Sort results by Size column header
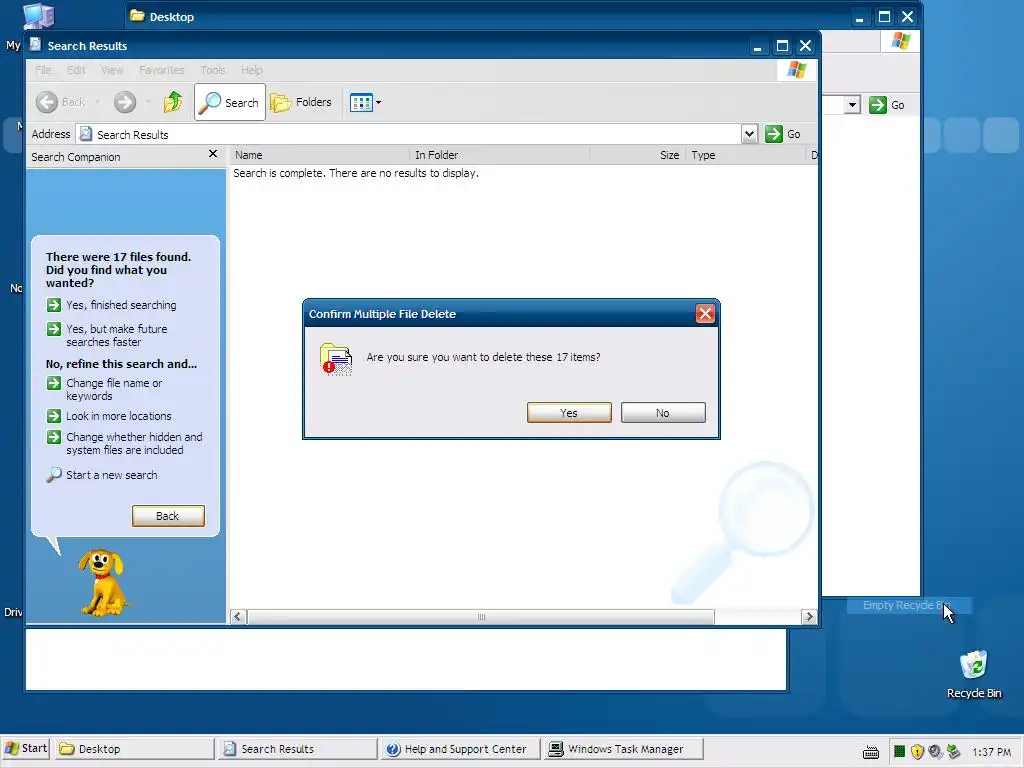1024x768 pixels. click(x=637, y=155)
